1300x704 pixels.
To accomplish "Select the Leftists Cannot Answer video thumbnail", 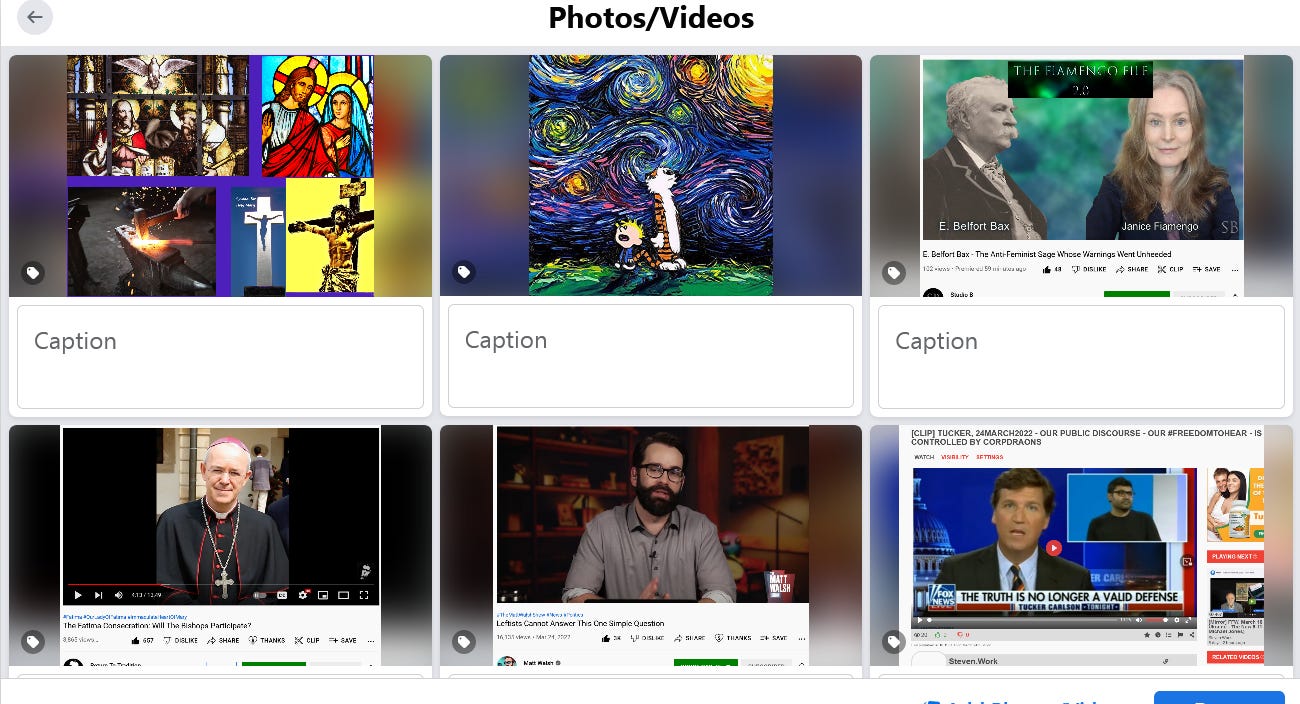I will pos(651,546).
